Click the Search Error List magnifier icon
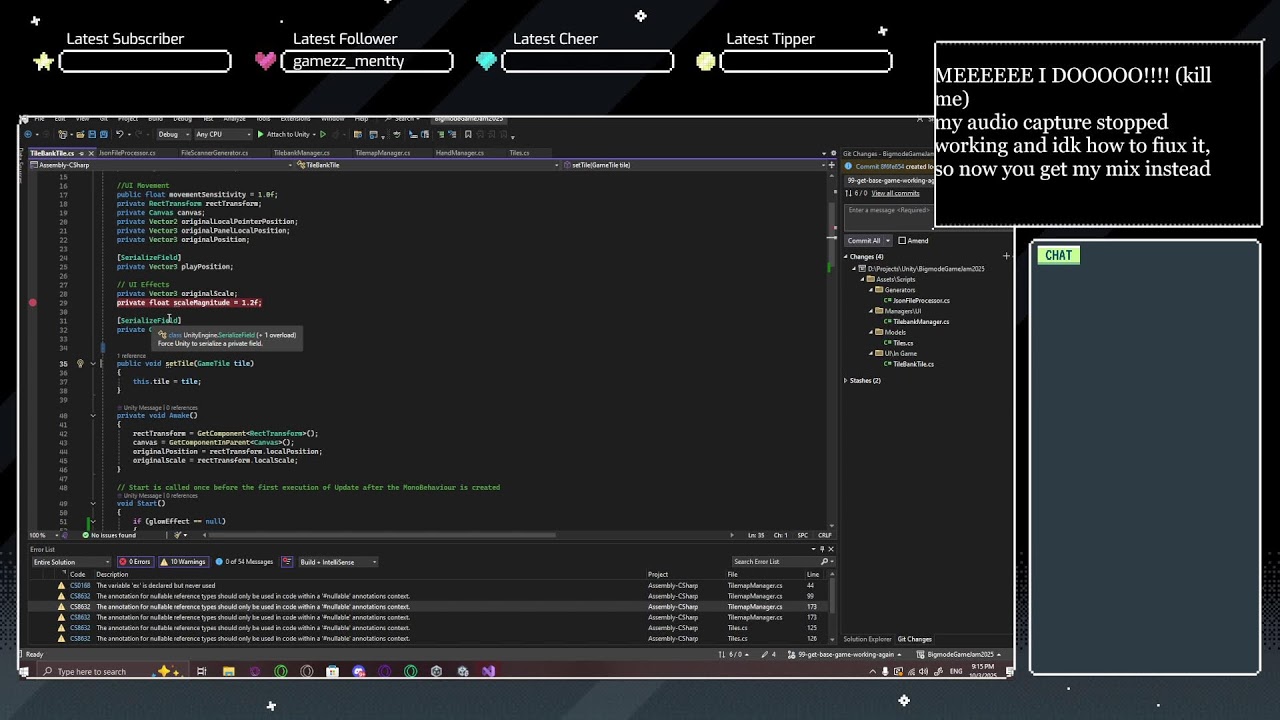This screenshot has height=720, width=1280. [x=824, y=561]
